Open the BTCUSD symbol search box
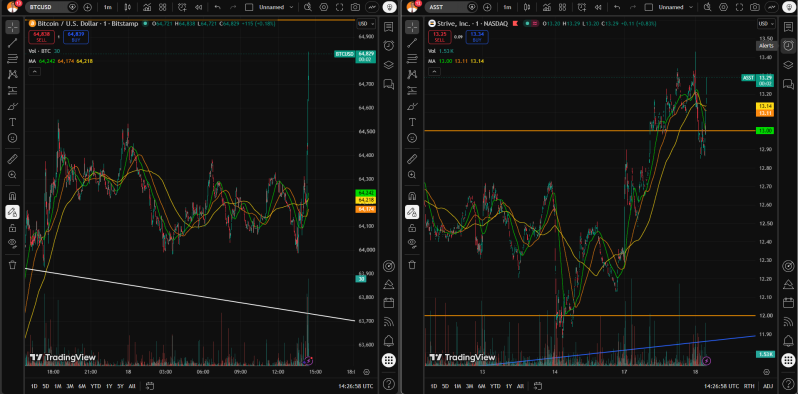This screenshot has height=394, width=798. (46, 7)
